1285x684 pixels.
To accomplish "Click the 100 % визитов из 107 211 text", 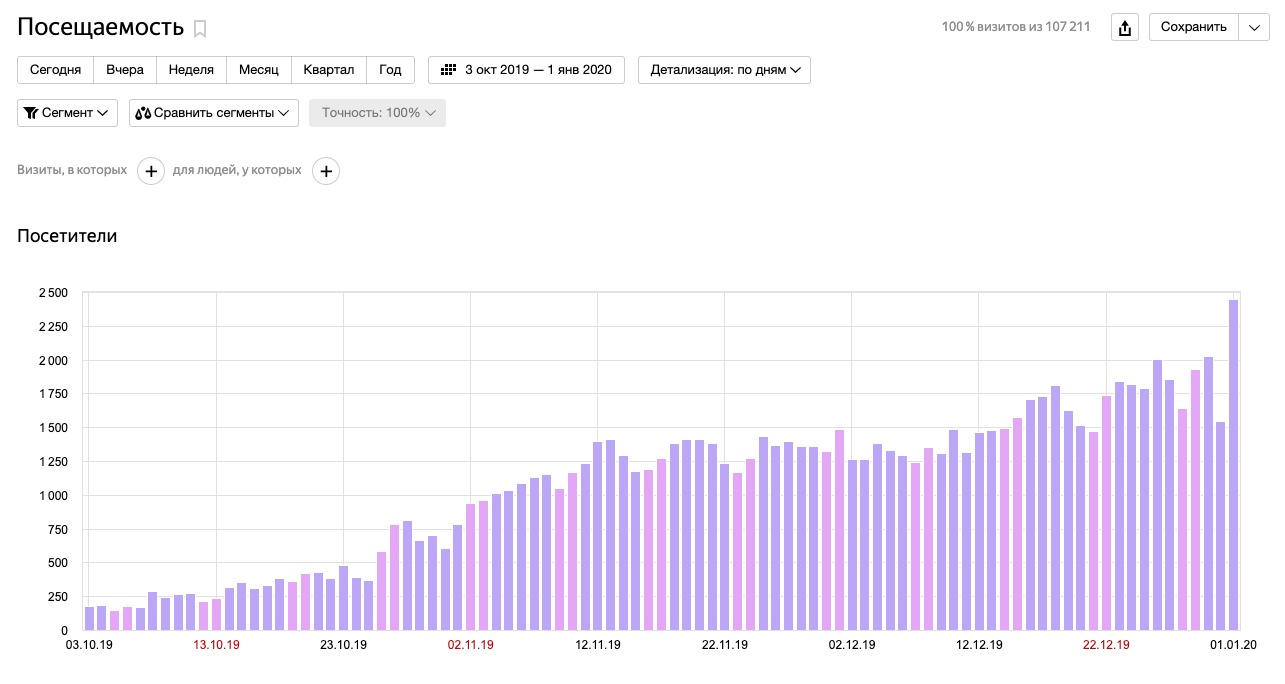I will (x=1016, y=27).
